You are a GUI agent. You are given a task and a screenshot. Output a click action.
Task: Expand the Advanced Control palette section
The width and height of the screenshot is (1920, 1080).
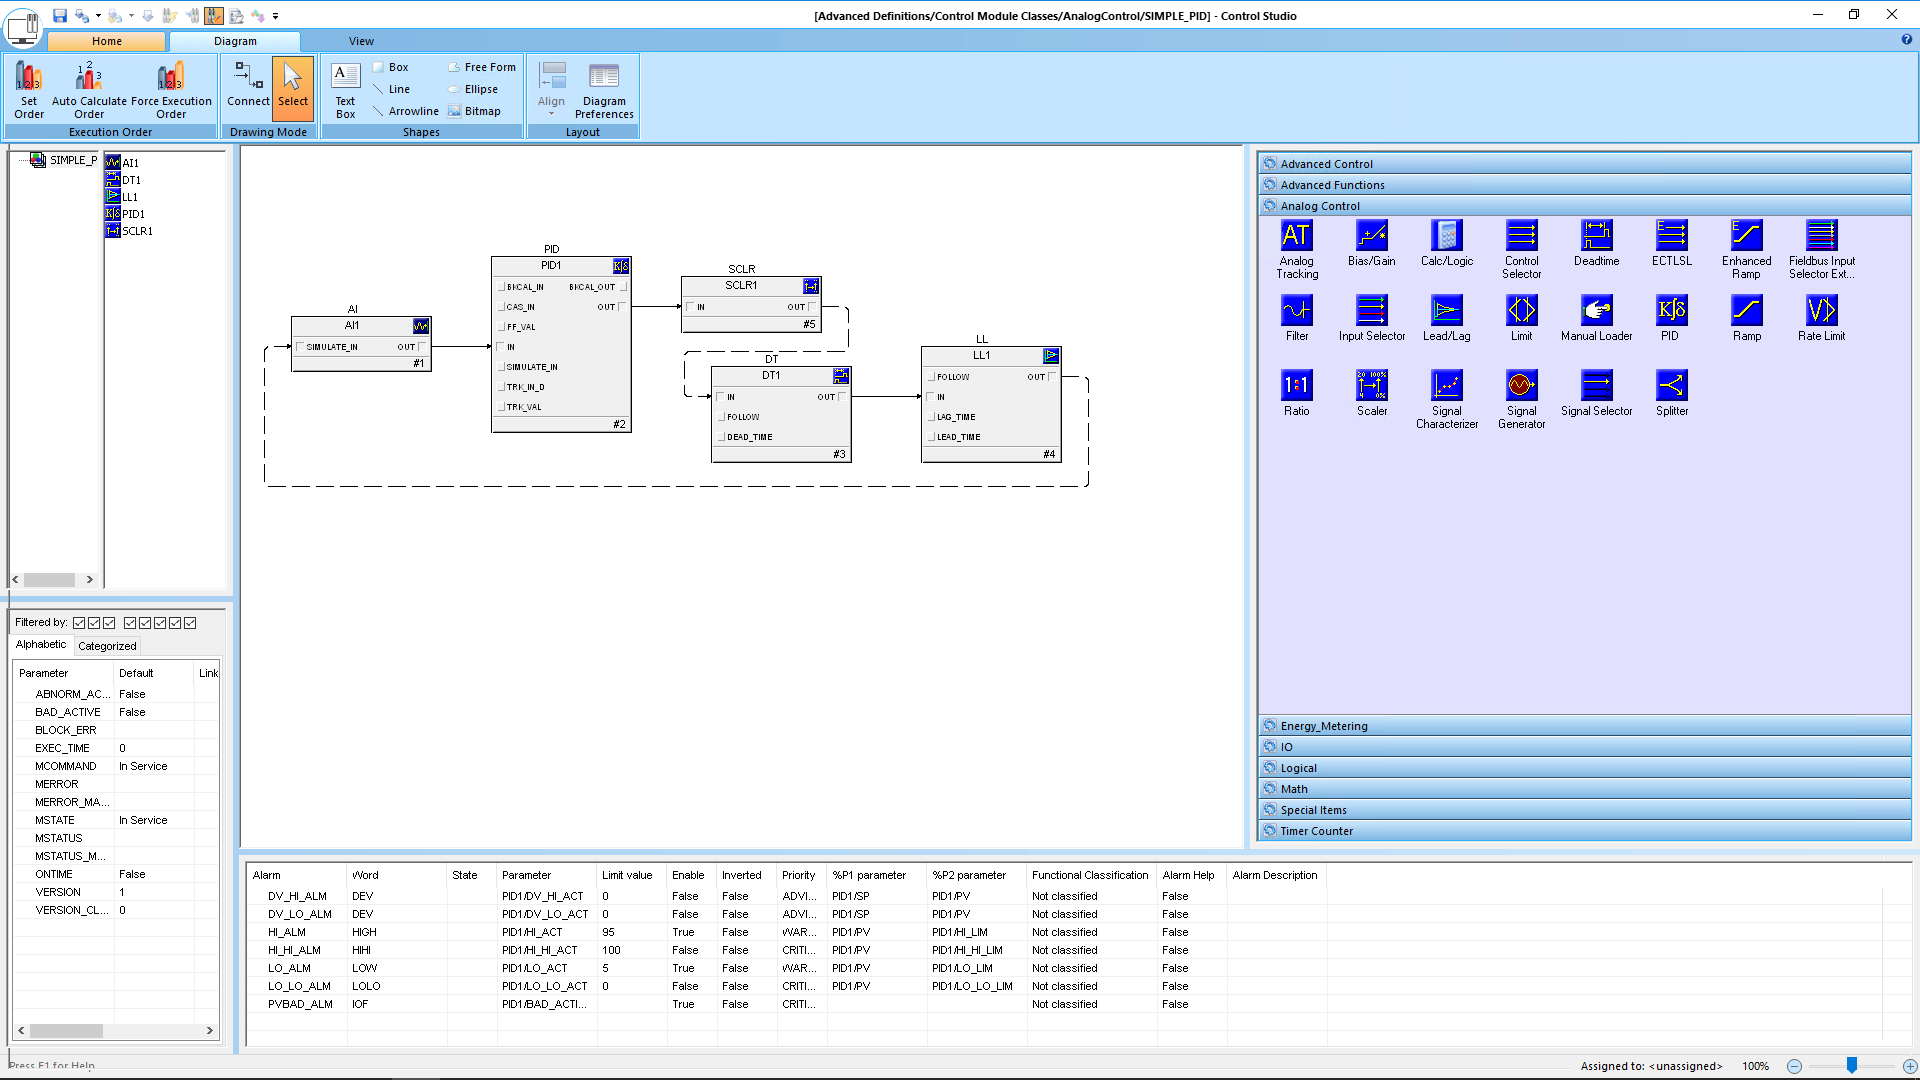coord(1326,164)
